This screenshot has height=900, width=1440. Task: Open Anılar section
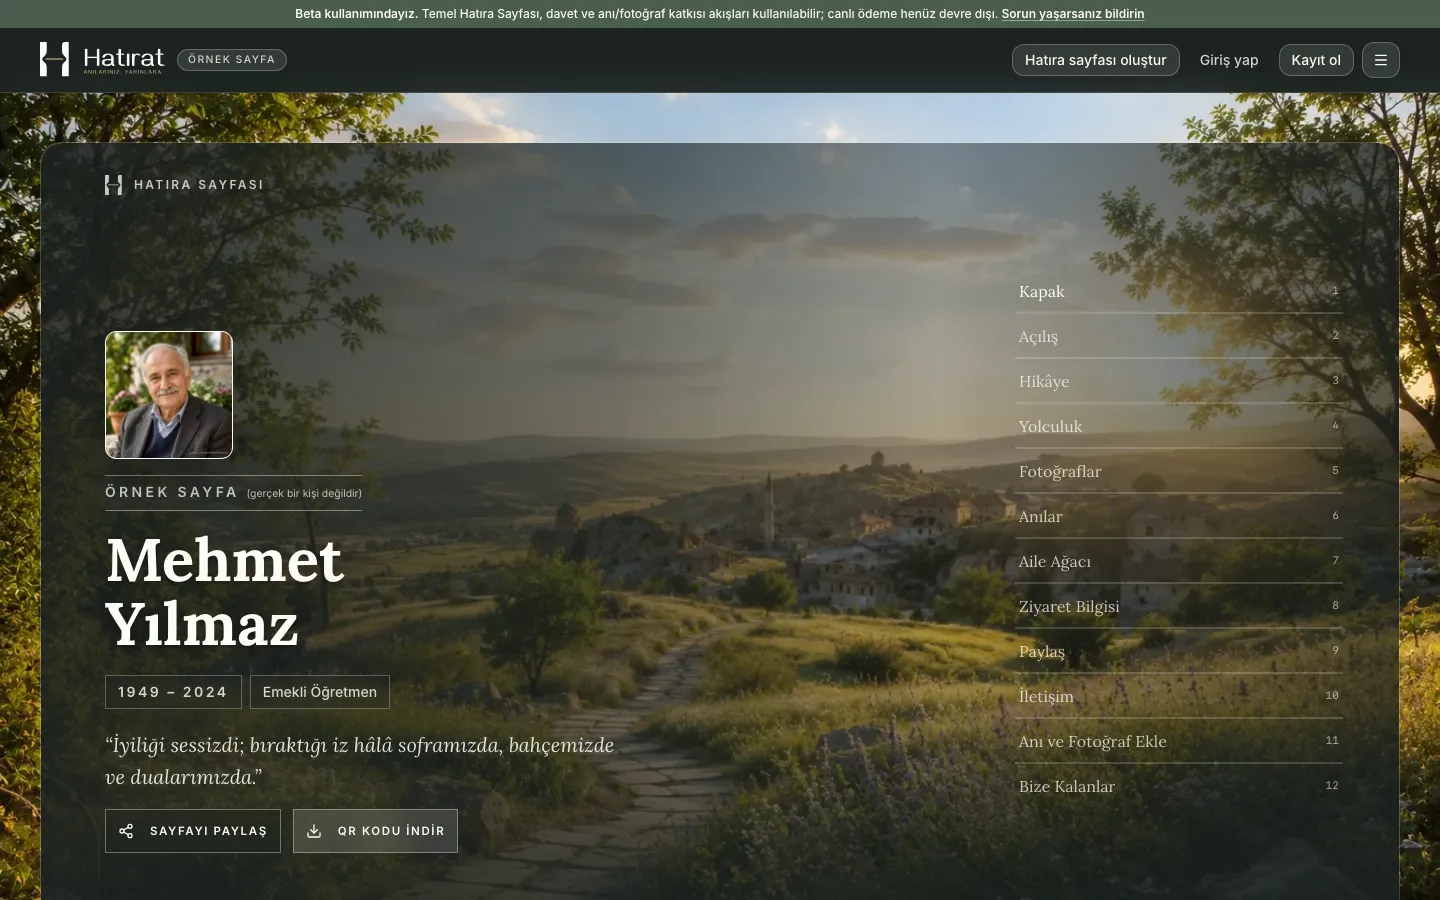[1178, 516]
